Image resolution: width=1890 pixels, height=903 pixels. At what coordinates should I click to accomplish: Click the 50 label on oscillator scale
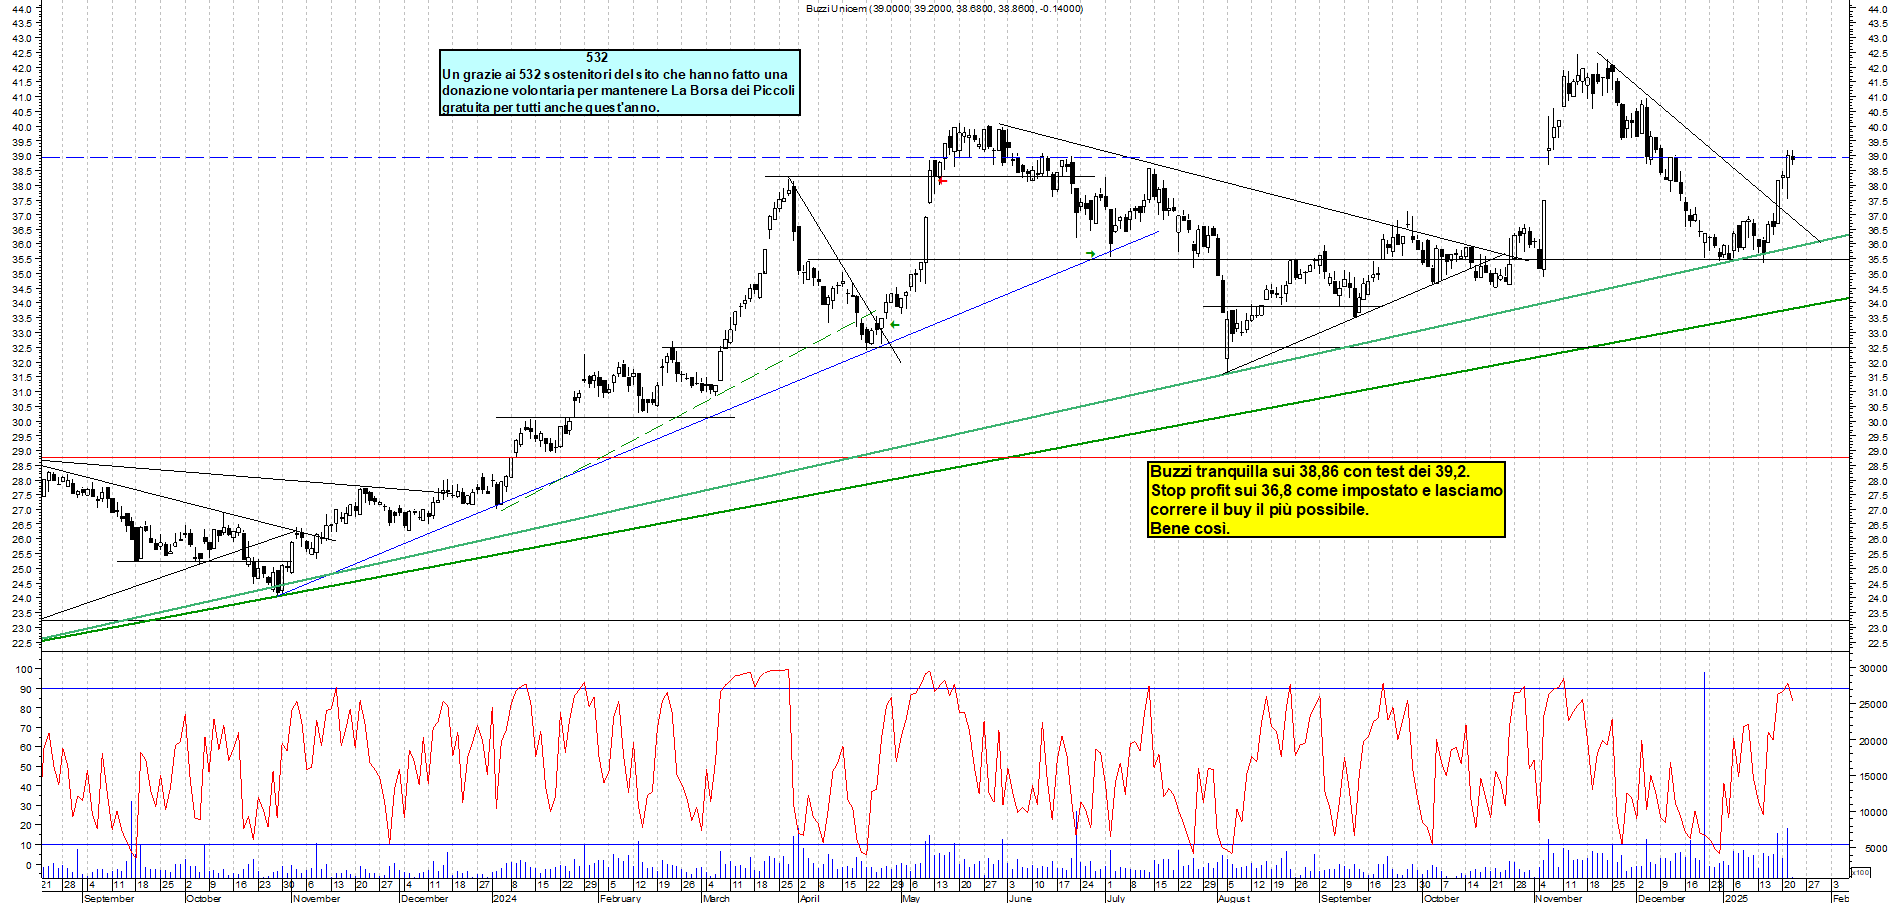pos(27,767)
